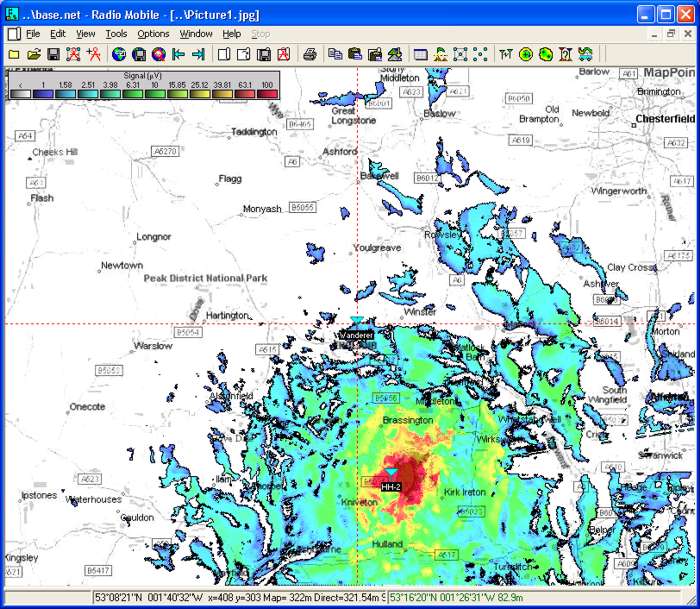Click the red 100 µV legend swatch
Viewport: 700px width, 609px height.
click(x=267, y=94)
